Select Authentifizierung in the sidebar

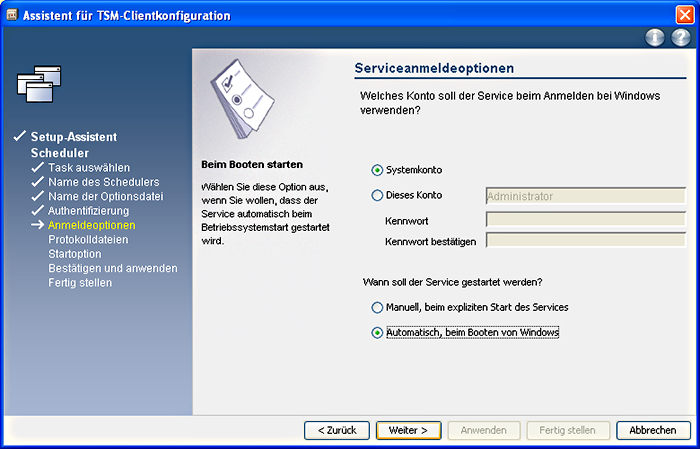tap(89, 211)
